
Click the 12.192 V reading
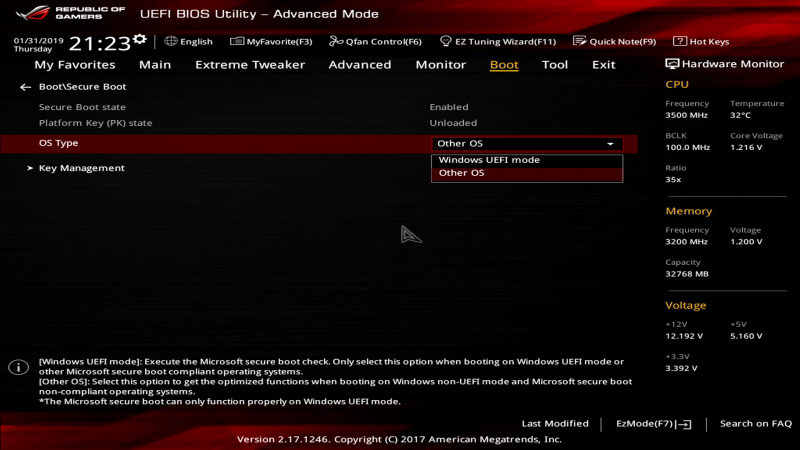tap(684, 336)
